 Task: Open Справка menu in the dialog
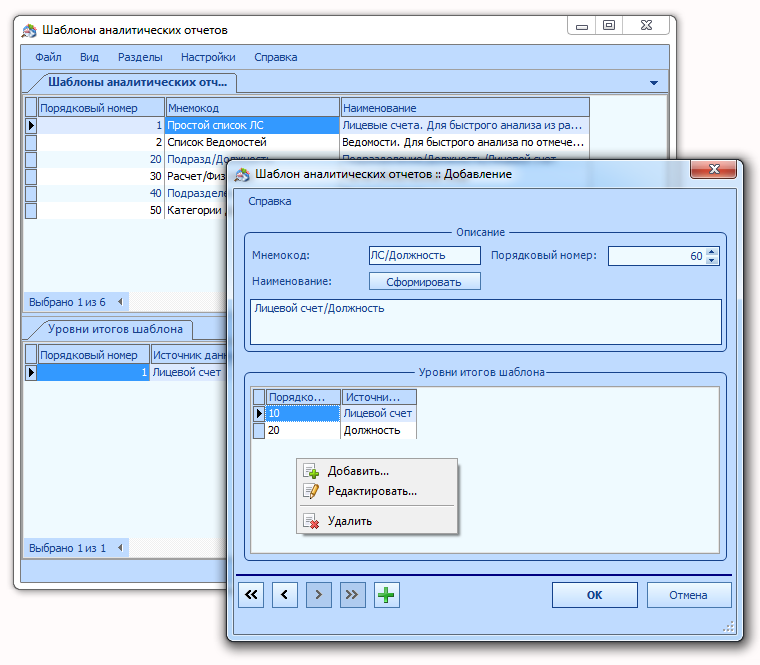click(269, 201)
